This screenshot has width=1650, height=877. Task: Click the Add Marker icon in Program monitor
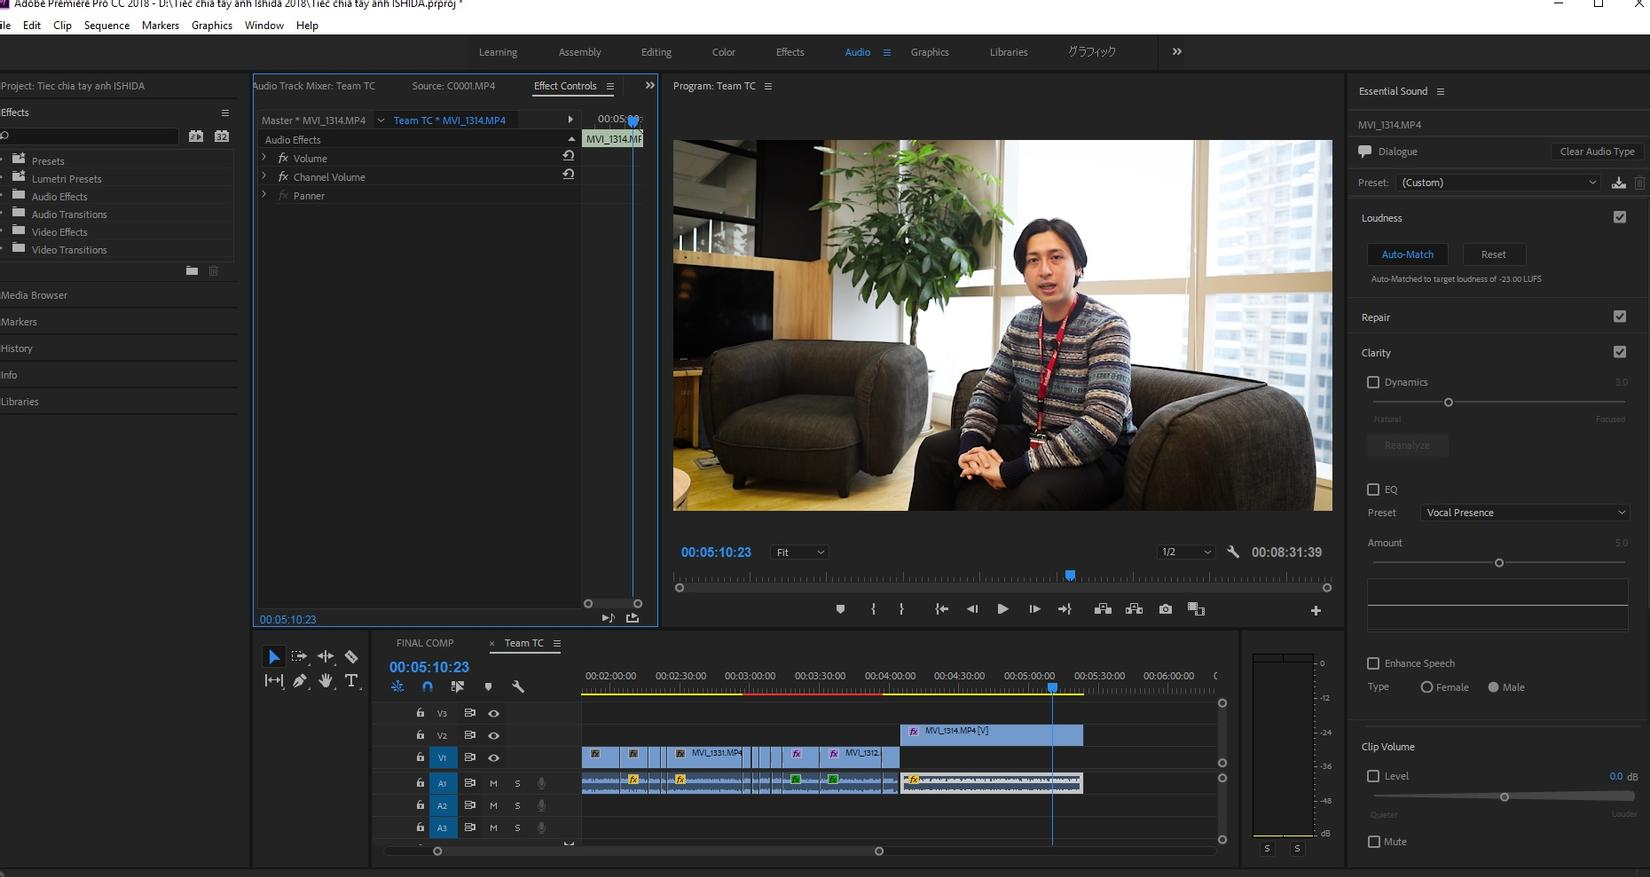point(840,609)
